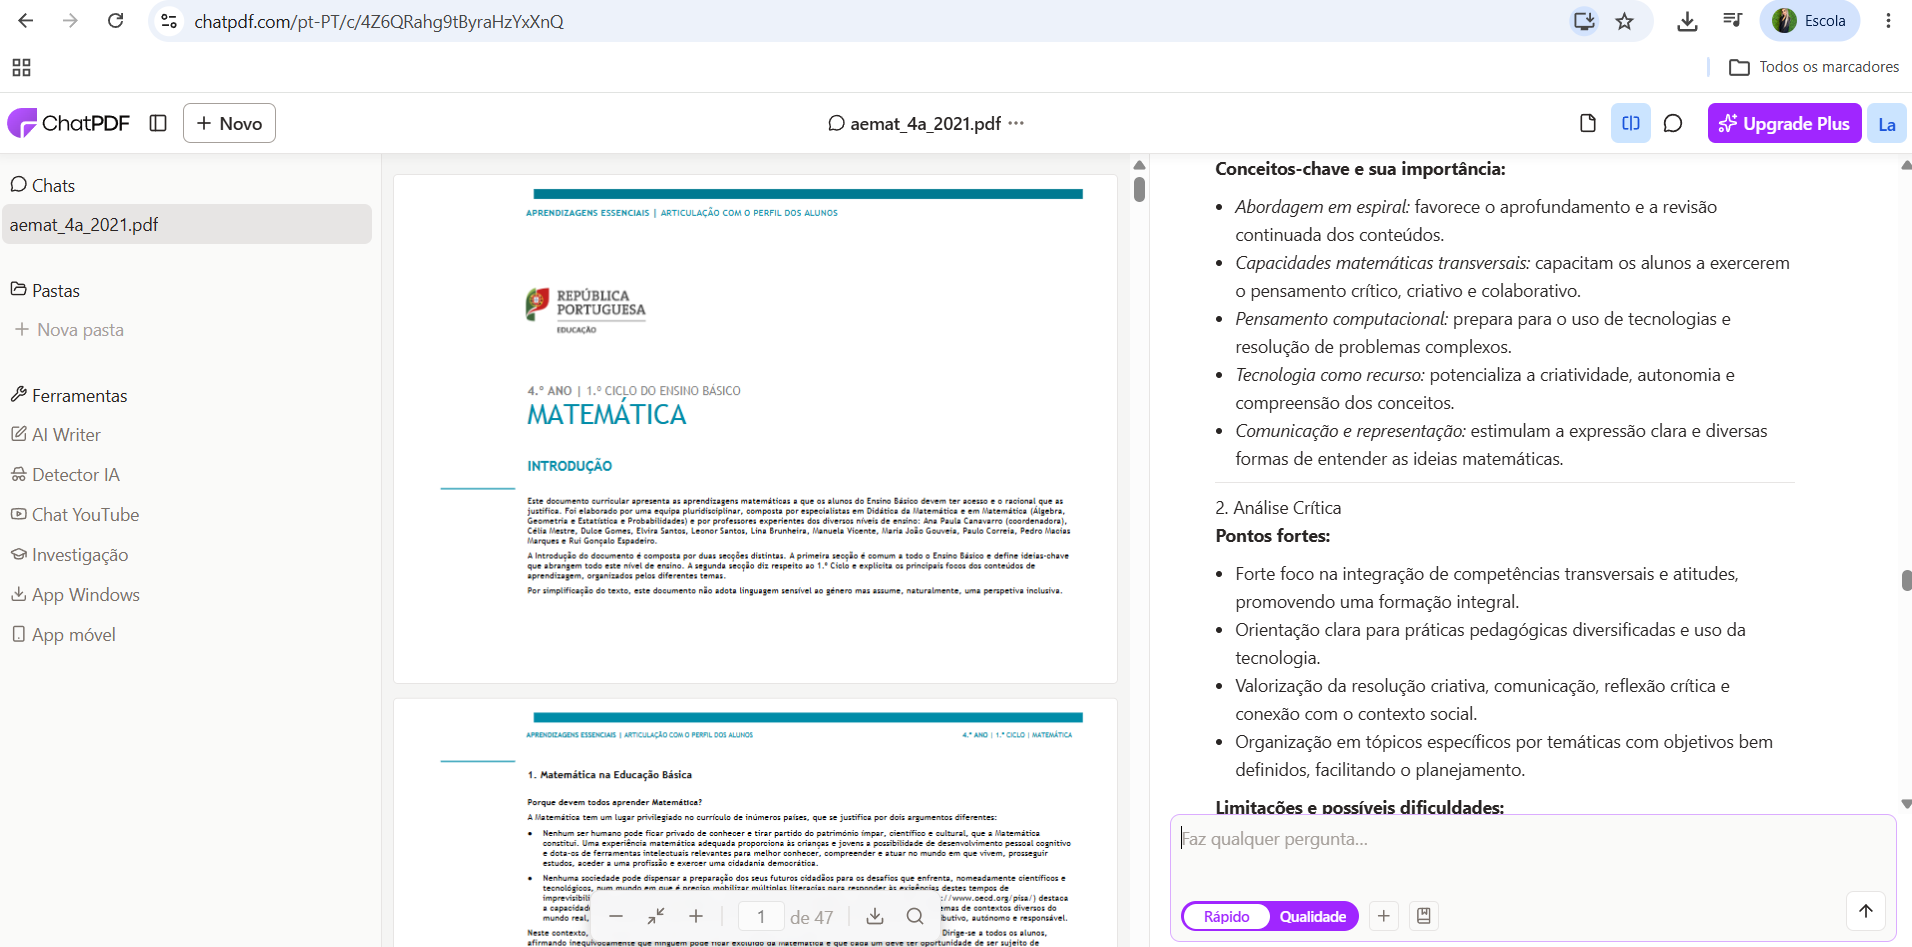The image size is (1912, 947).
Task: Click the install app icon in address bar
Action: [1584, 21]
